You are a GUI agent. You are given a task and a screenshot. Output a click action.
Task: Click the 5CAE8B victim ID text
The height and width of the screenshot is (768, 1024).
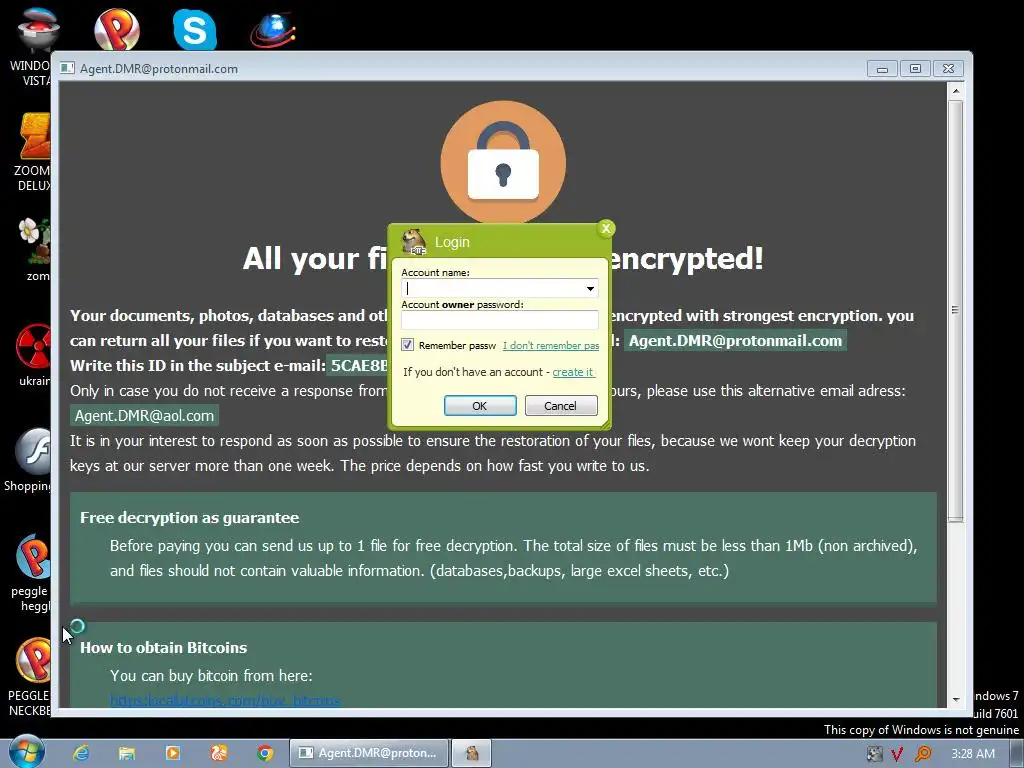[359, 365]
